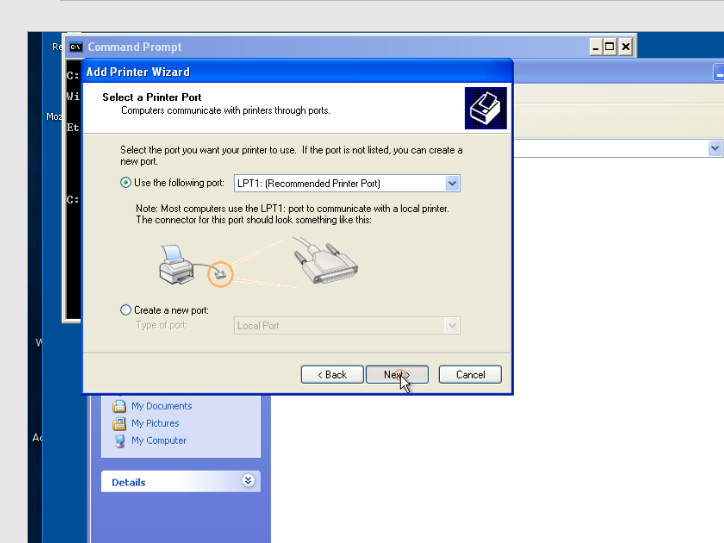Open the LPT1 printer port dropdown
This screenshot has height=543, width=724.
(452, 183)
